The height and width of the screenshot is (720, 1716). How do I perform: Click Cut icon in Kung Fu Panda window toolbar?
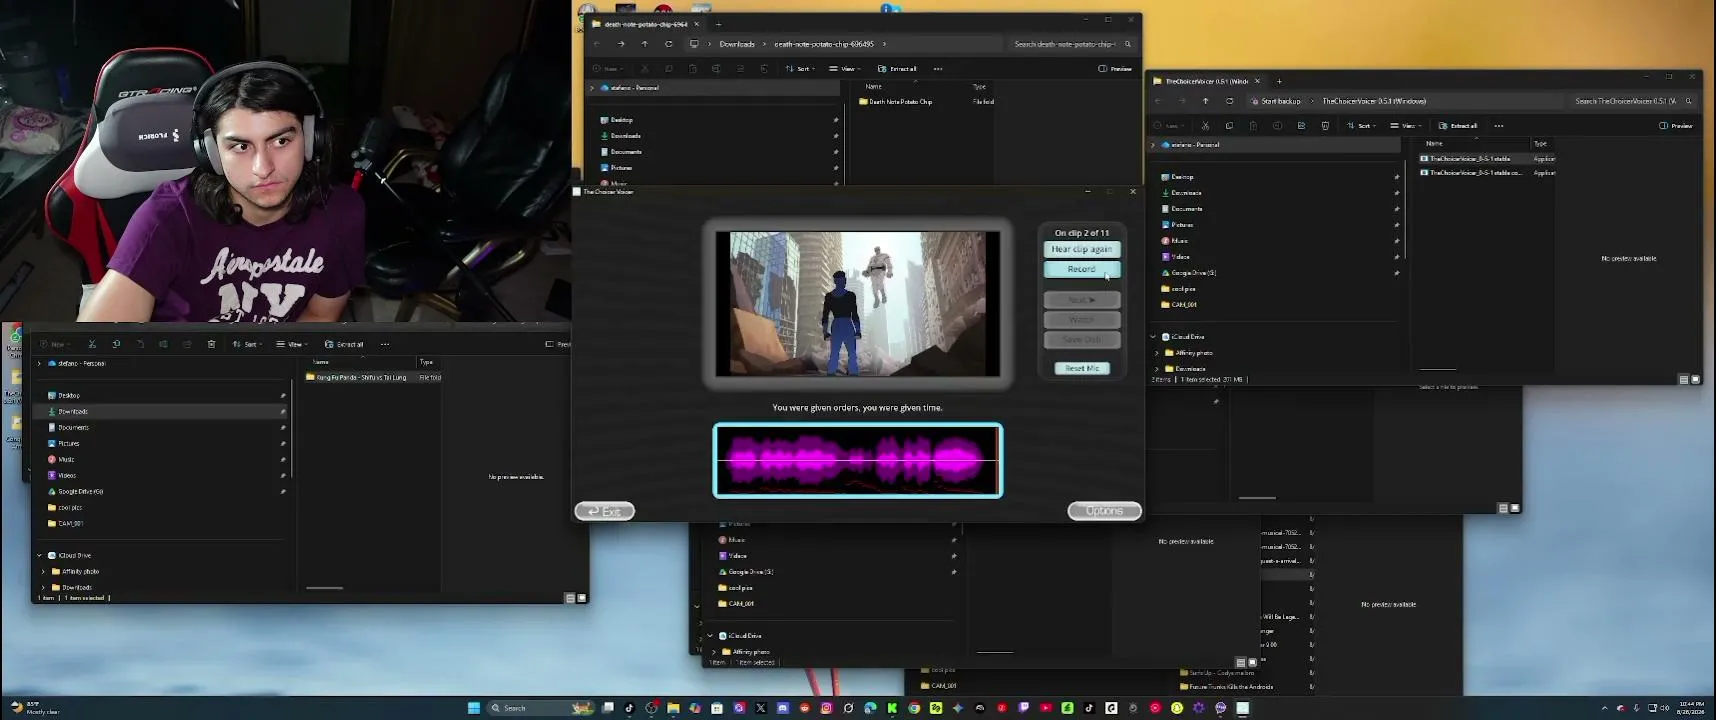pos(92,344)
